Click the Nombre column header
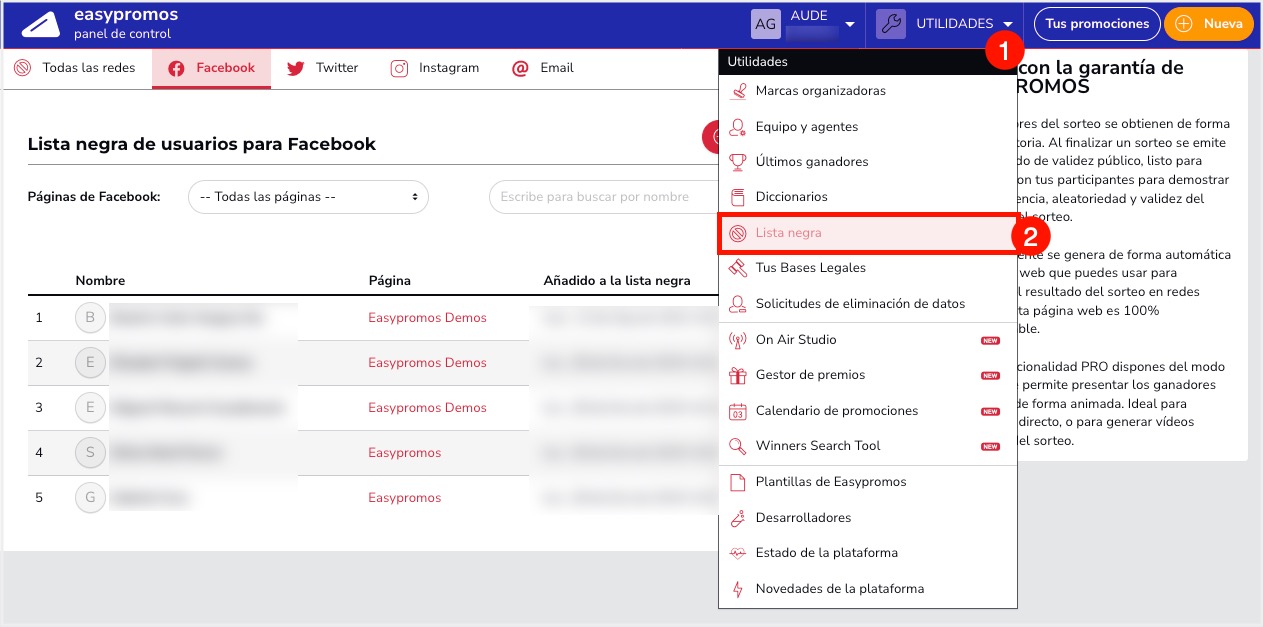The width and height of the screenshot is (1263, 627). point(100,281)
